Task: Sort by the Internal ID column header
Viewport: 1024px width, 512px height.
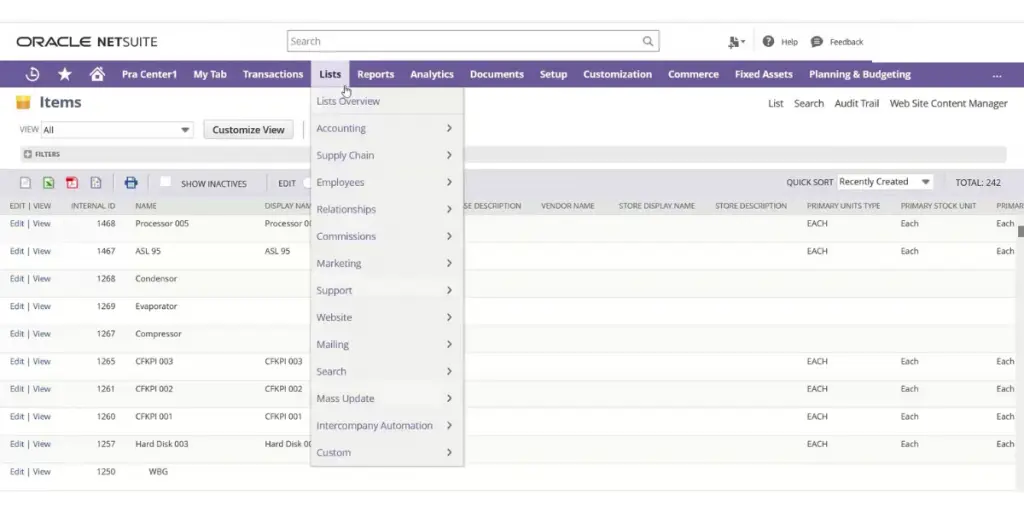Action: 93,206
